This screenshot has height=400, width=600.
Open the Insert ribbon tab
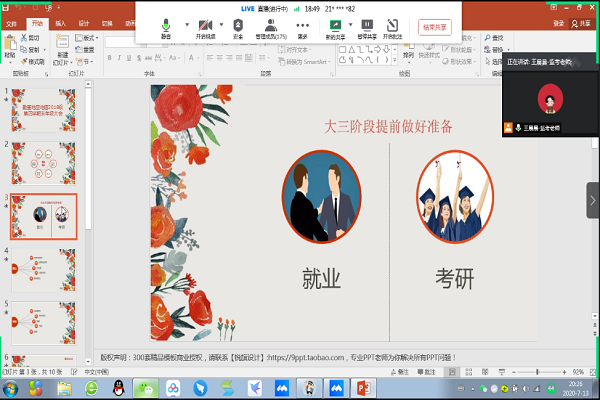click(62, 22)
